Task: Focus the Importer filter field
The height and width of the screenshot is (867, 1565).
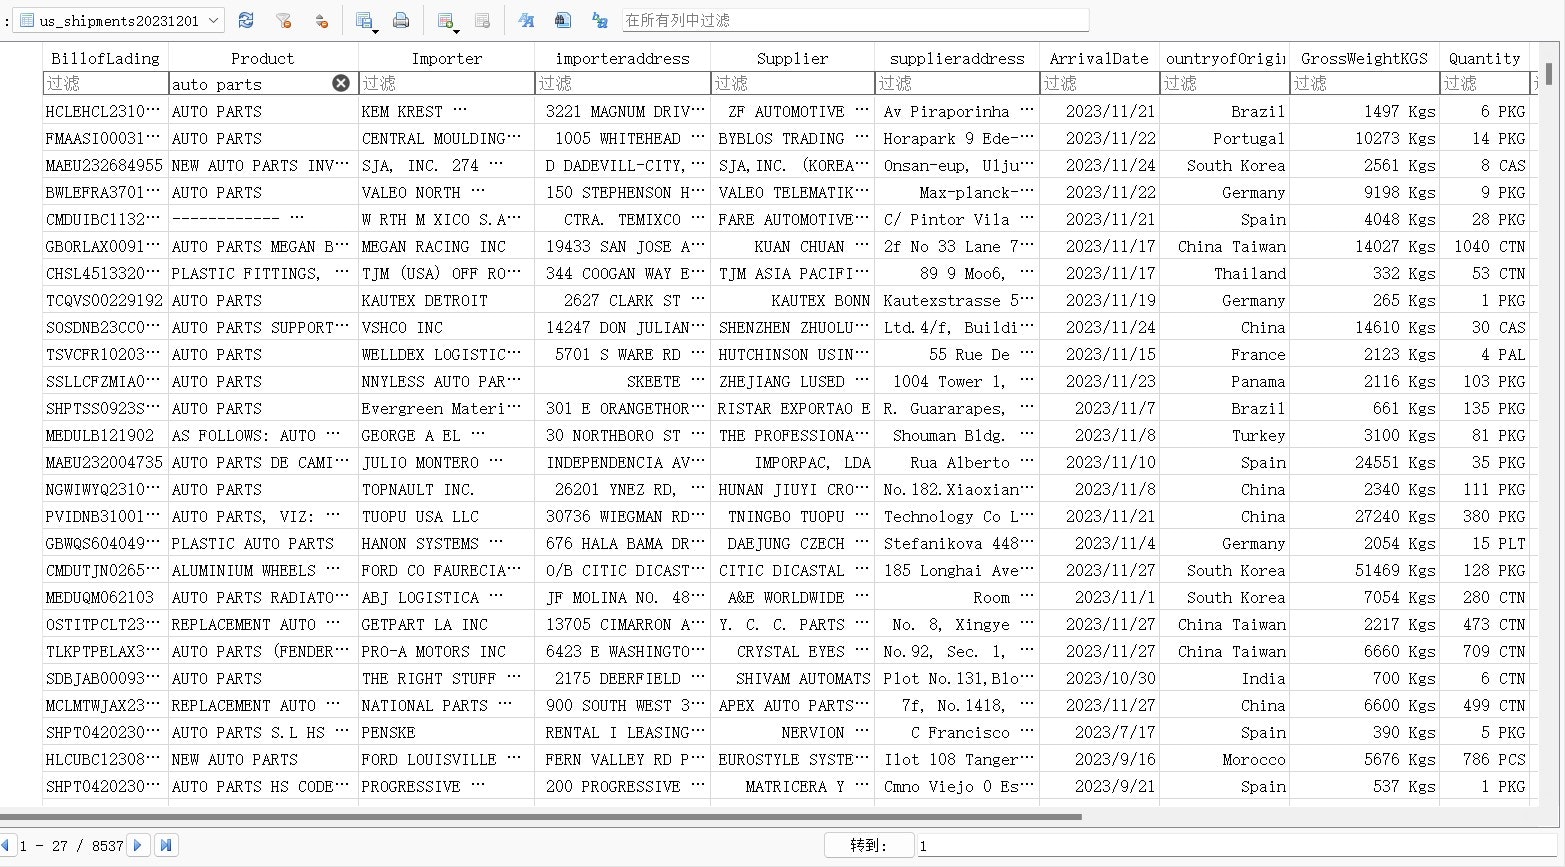Action: pos(446,83)
